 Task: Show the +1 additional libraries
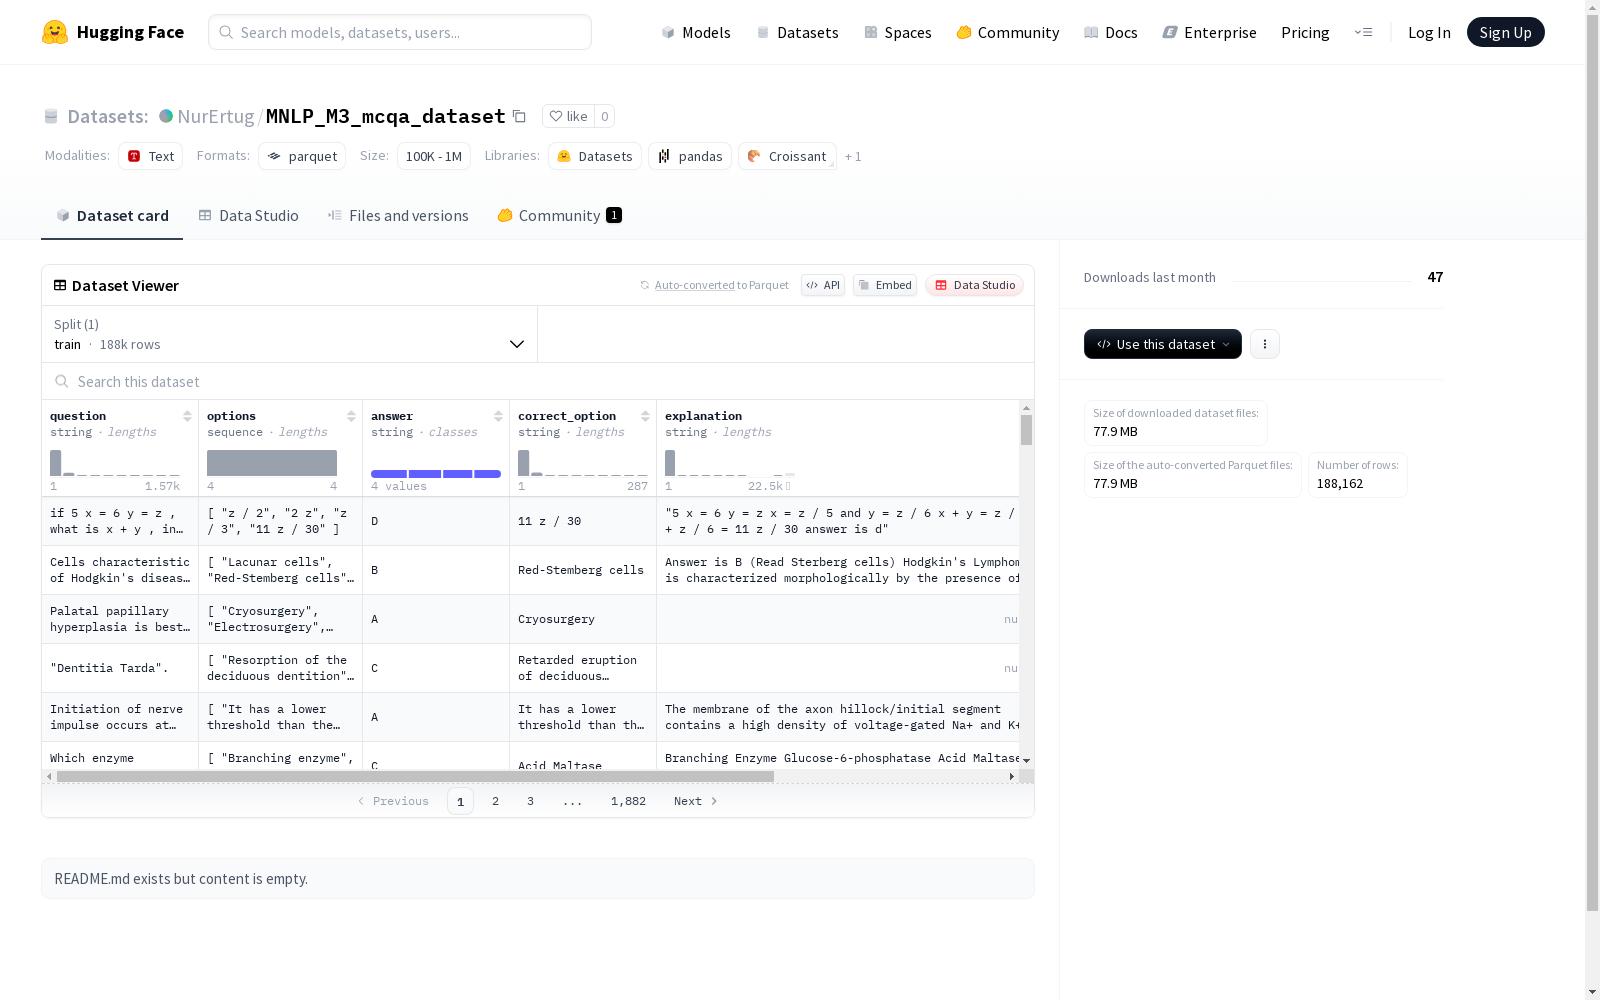(853, 157)
